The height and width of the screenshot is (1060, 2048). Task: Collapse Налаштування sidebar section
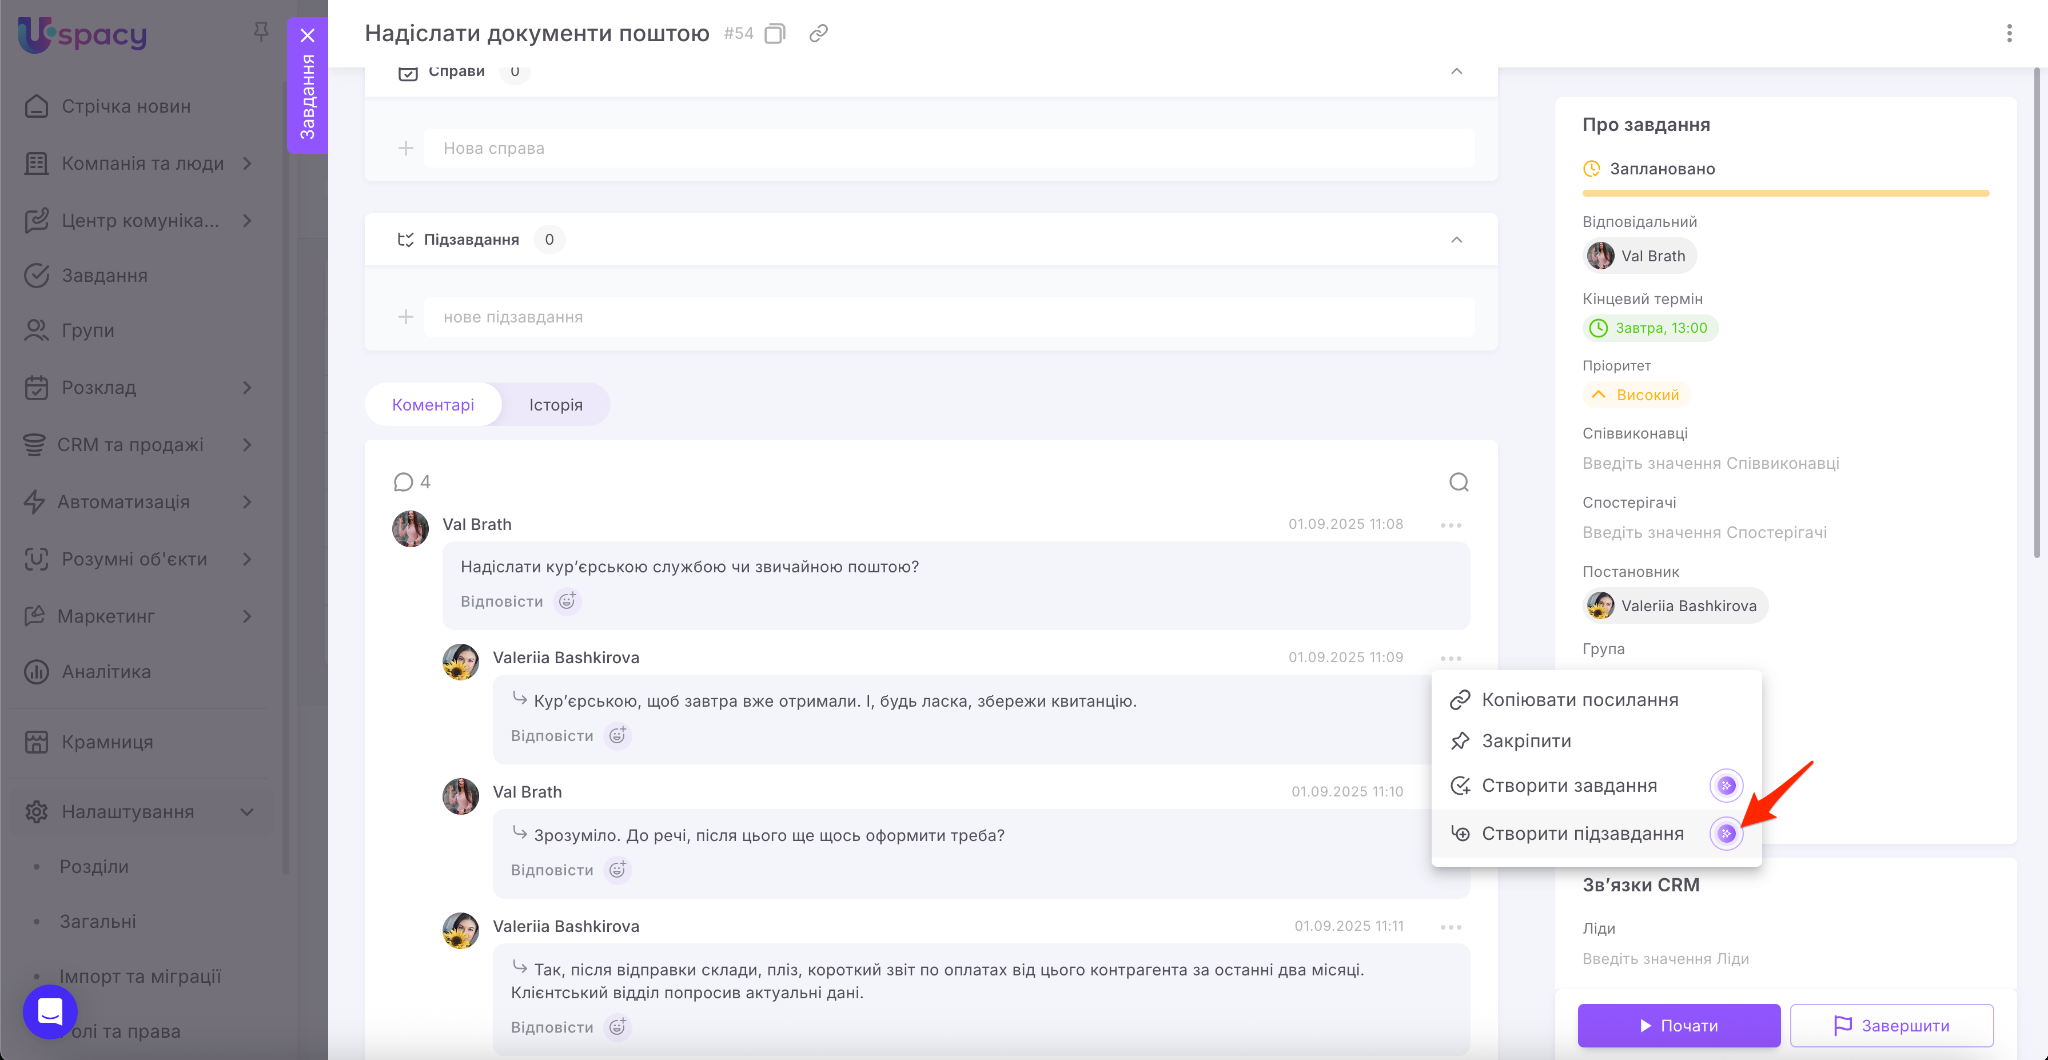(247, 812)
